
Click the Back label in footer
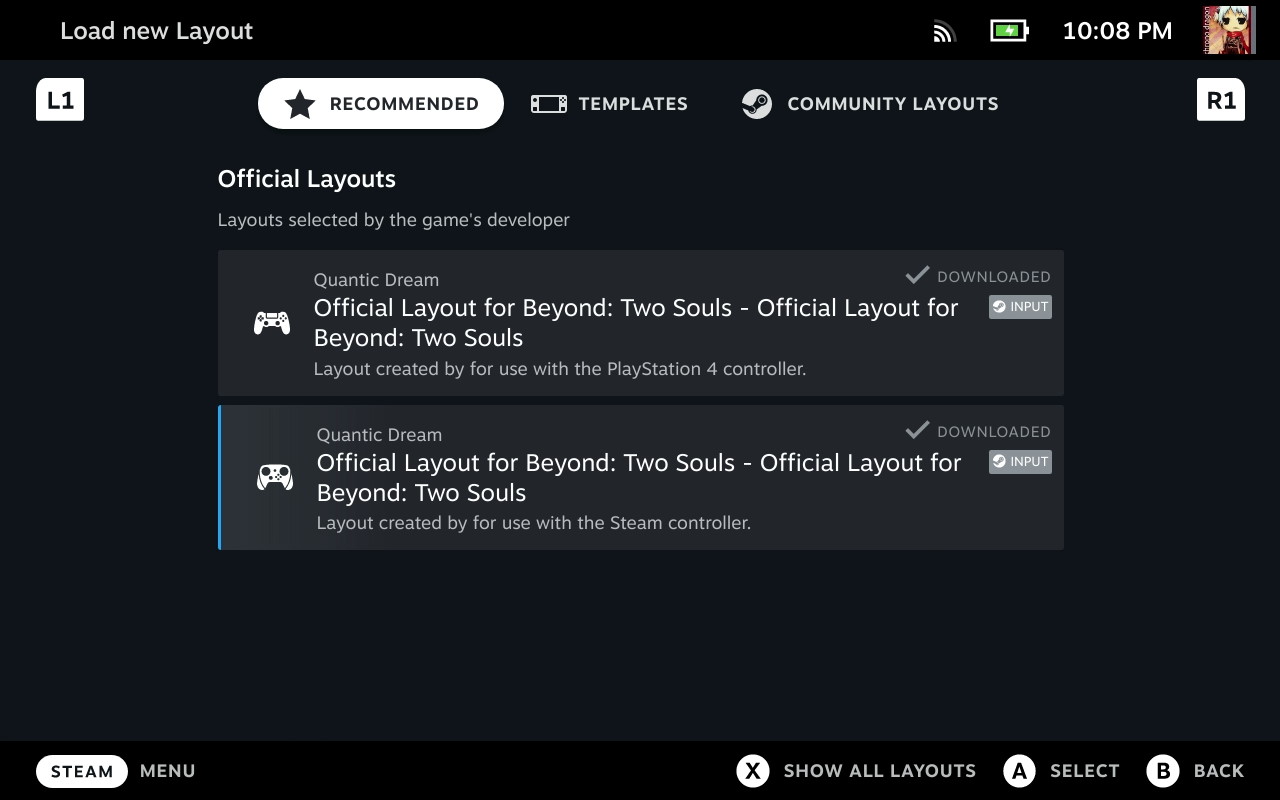click(x=1218, y=771)
